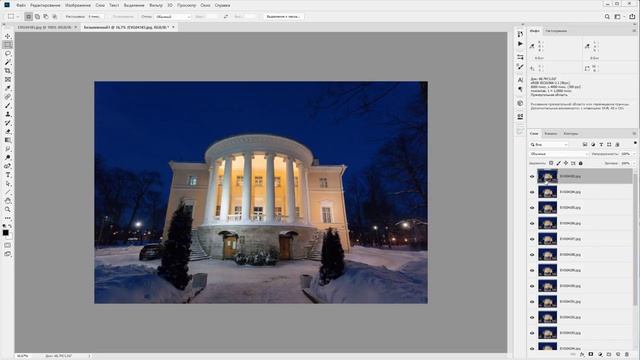Open the Character panel icon

coord(520,80)
